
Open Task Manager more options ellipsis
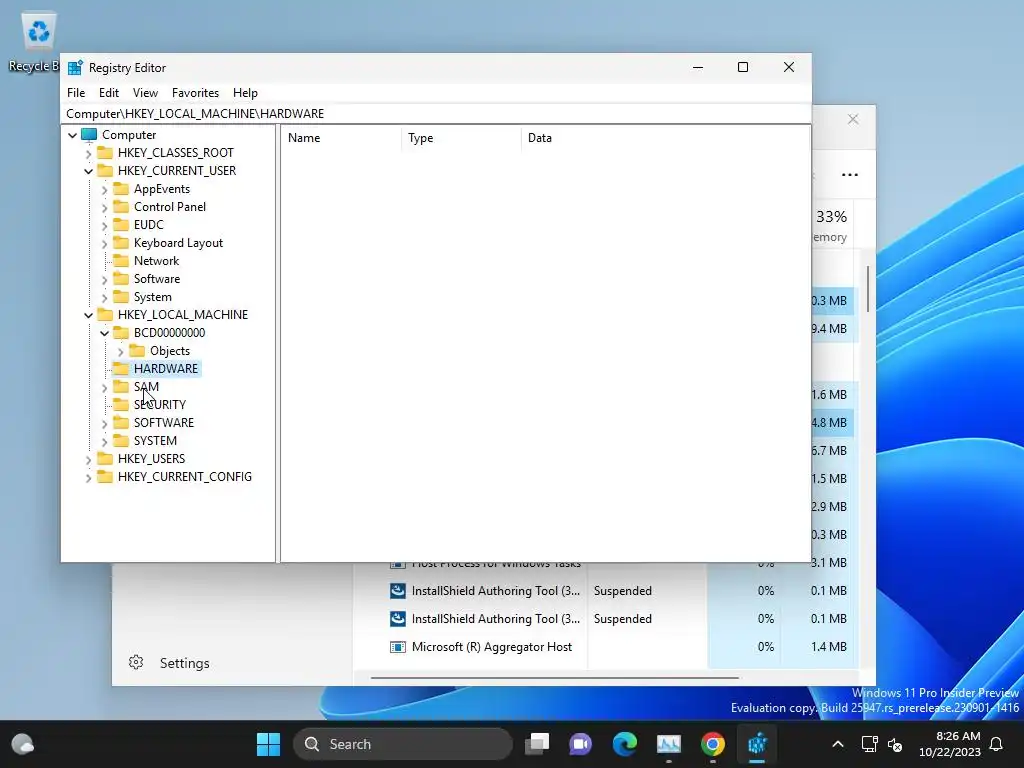point(850,175)
